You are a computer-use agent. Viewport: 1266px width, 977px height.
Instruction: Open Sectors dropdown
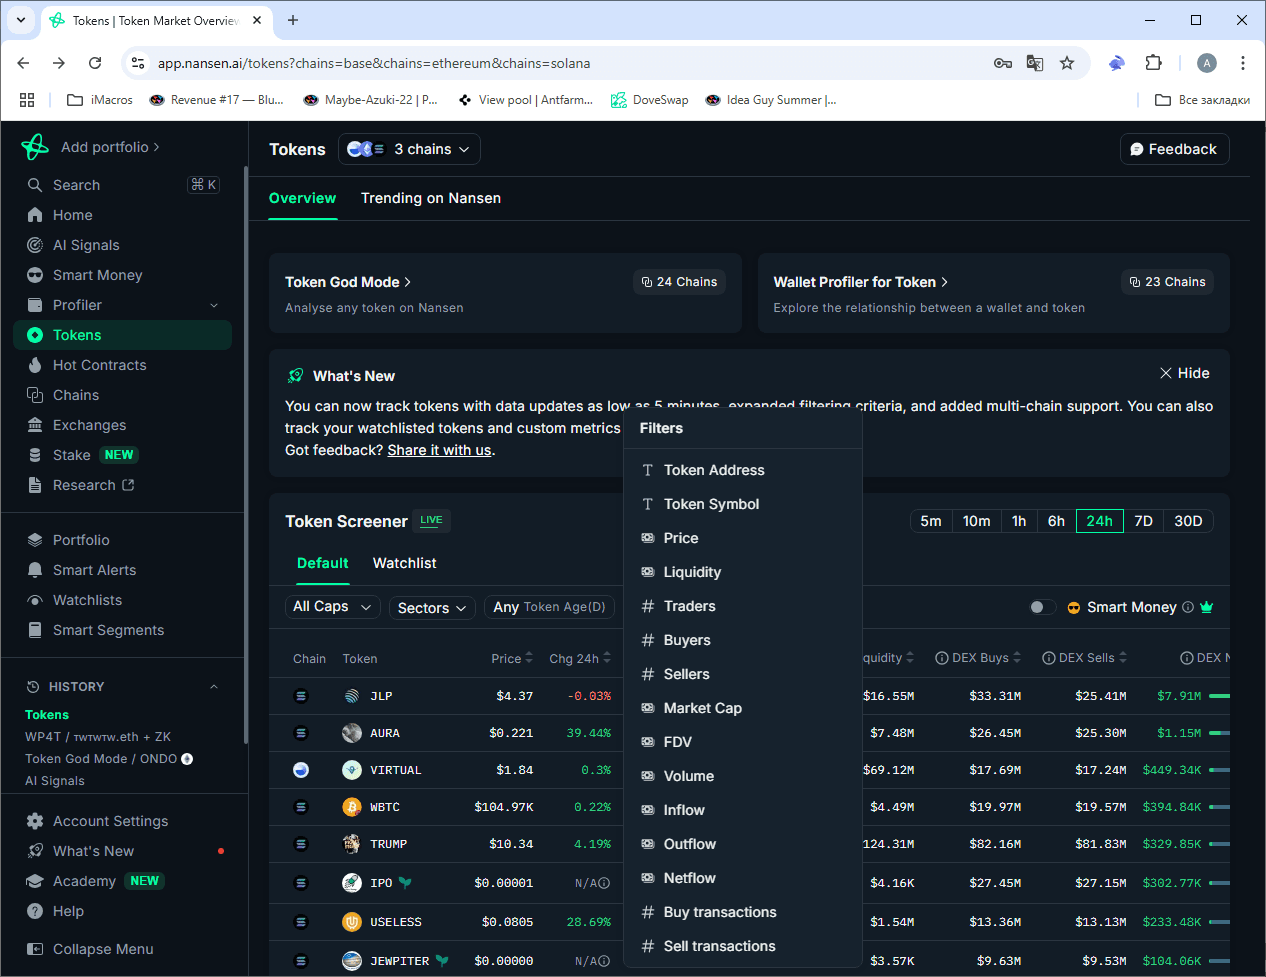point(432,608)
